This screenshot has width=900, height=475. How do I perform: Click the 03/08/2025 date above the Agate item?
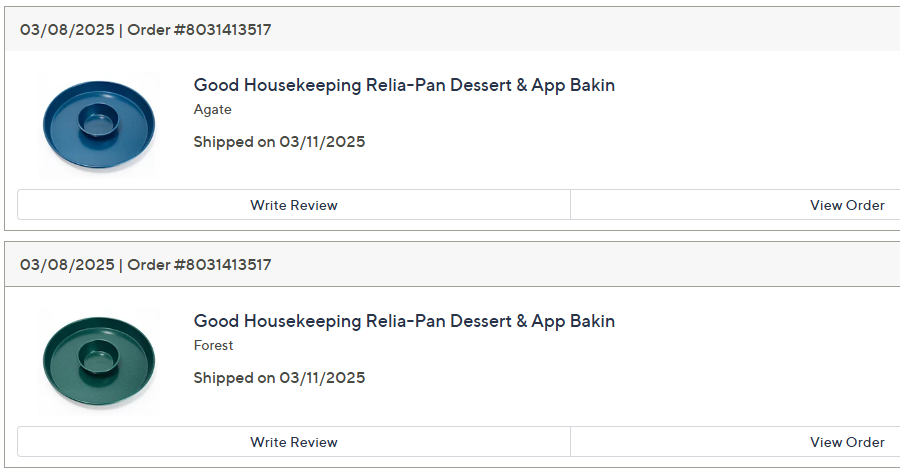67,30
